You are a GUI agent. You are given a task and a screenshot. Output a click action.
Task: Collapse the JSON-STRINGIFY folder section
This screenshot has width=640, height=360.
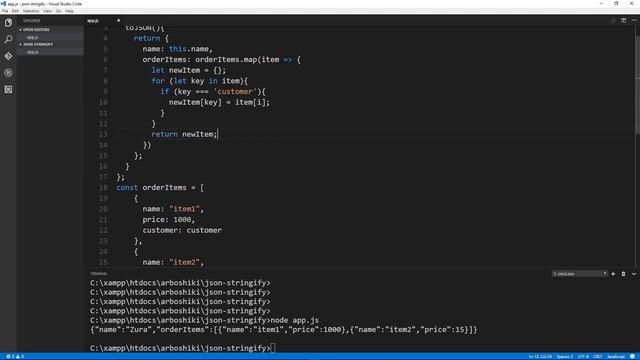pos(50,44)
